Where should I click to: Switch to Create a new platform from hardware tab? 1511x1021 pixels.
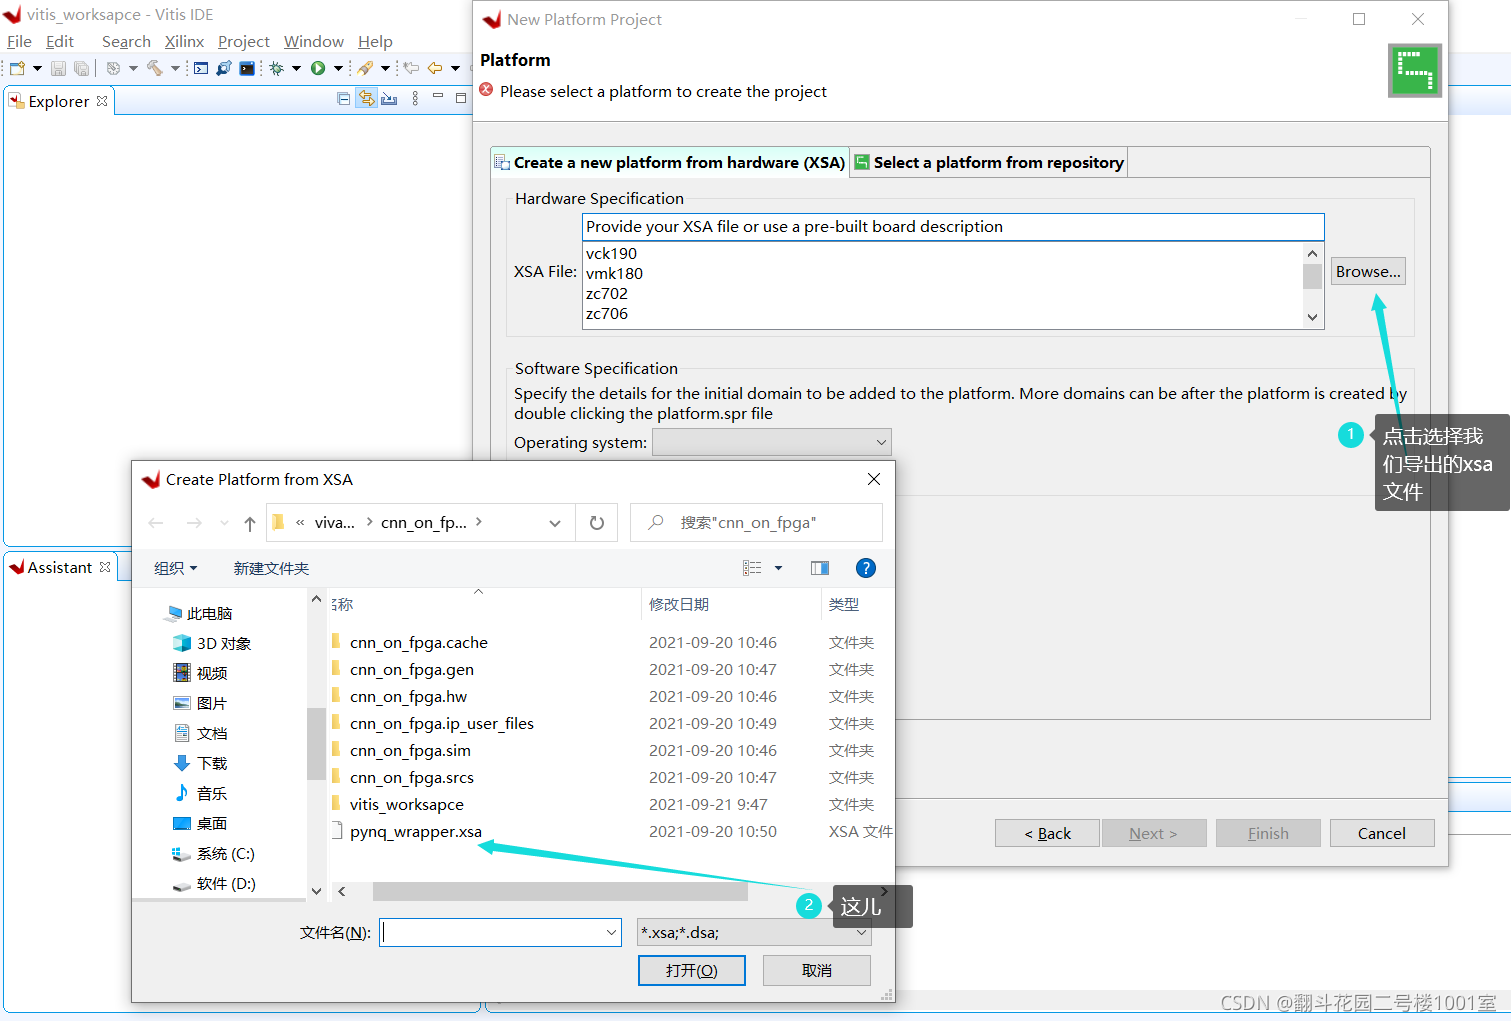click(670, 162)
